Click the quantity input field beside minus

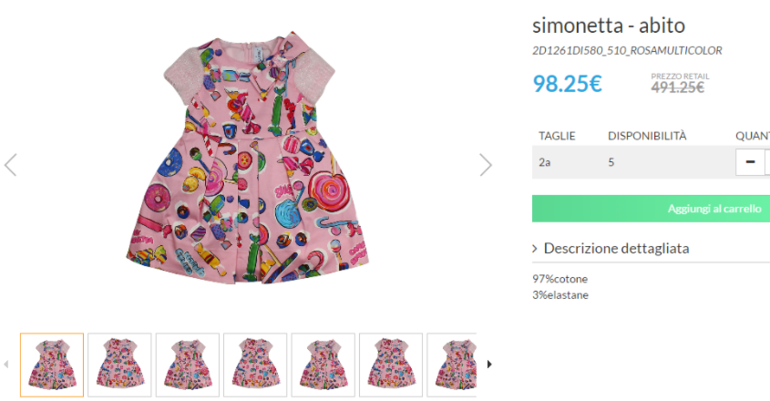point(767,162)
